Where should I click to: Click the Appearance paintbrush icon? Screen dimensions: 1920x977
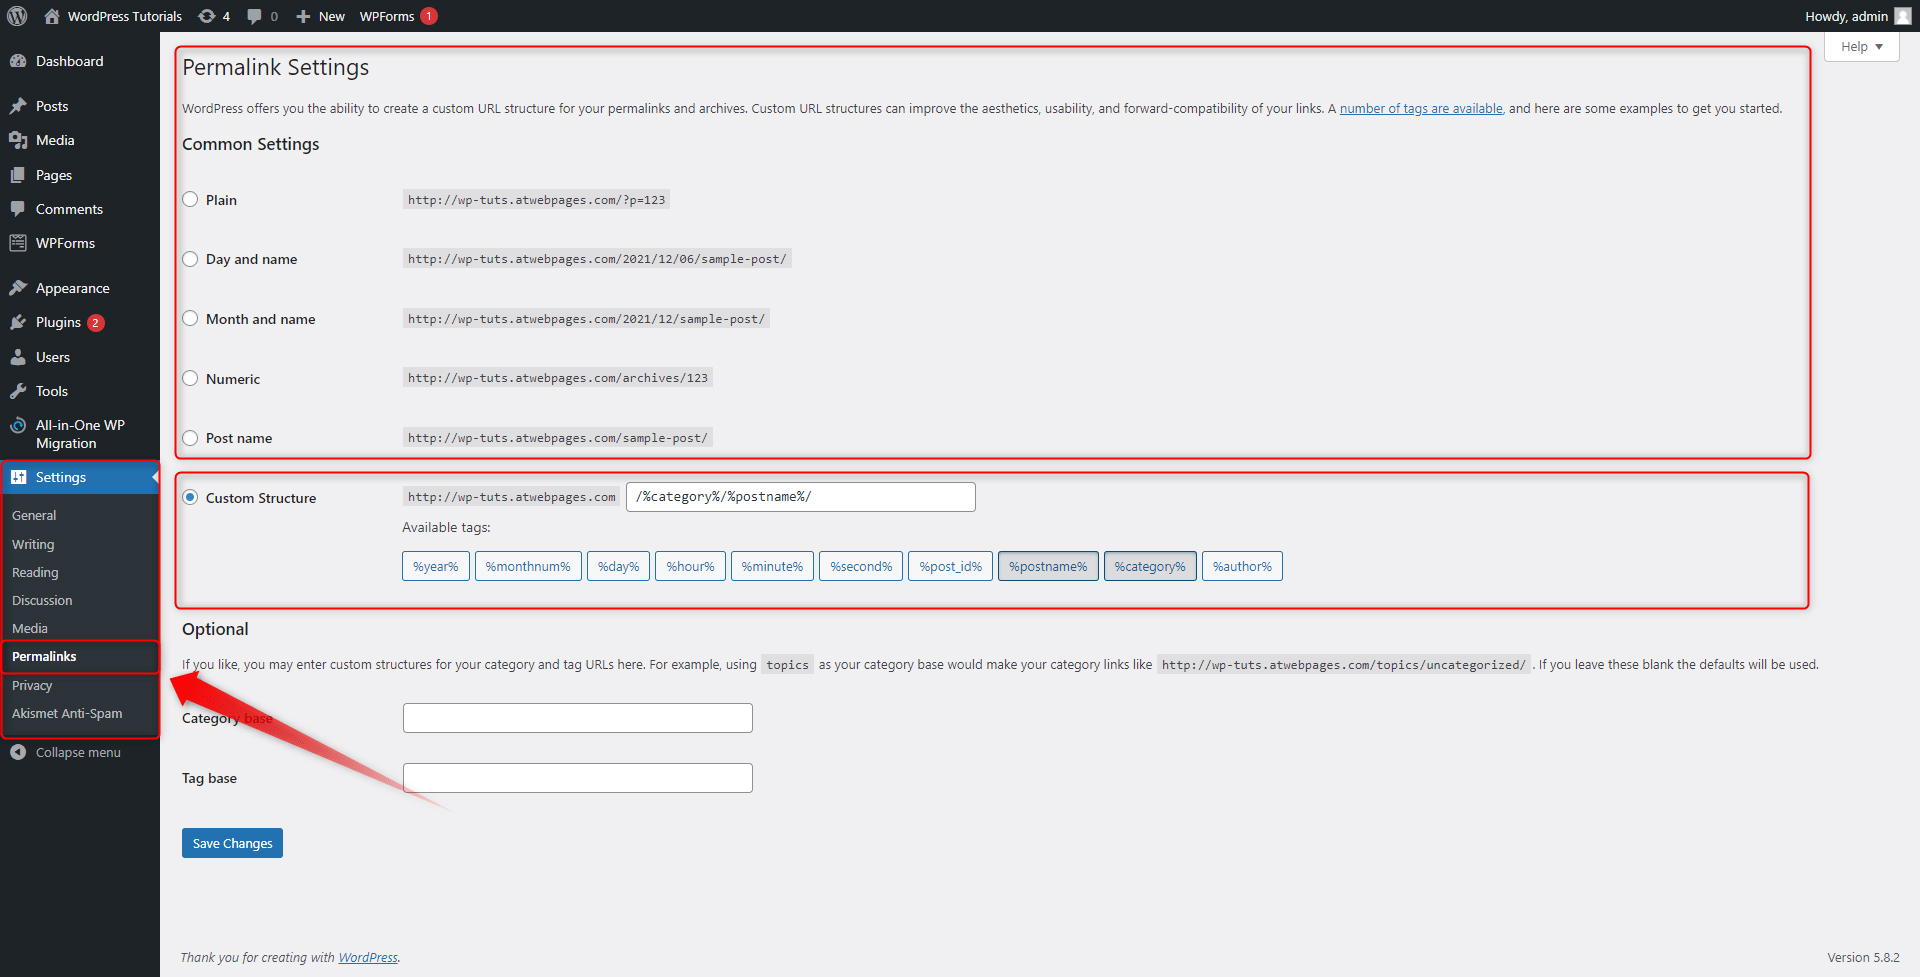point(18,288)
